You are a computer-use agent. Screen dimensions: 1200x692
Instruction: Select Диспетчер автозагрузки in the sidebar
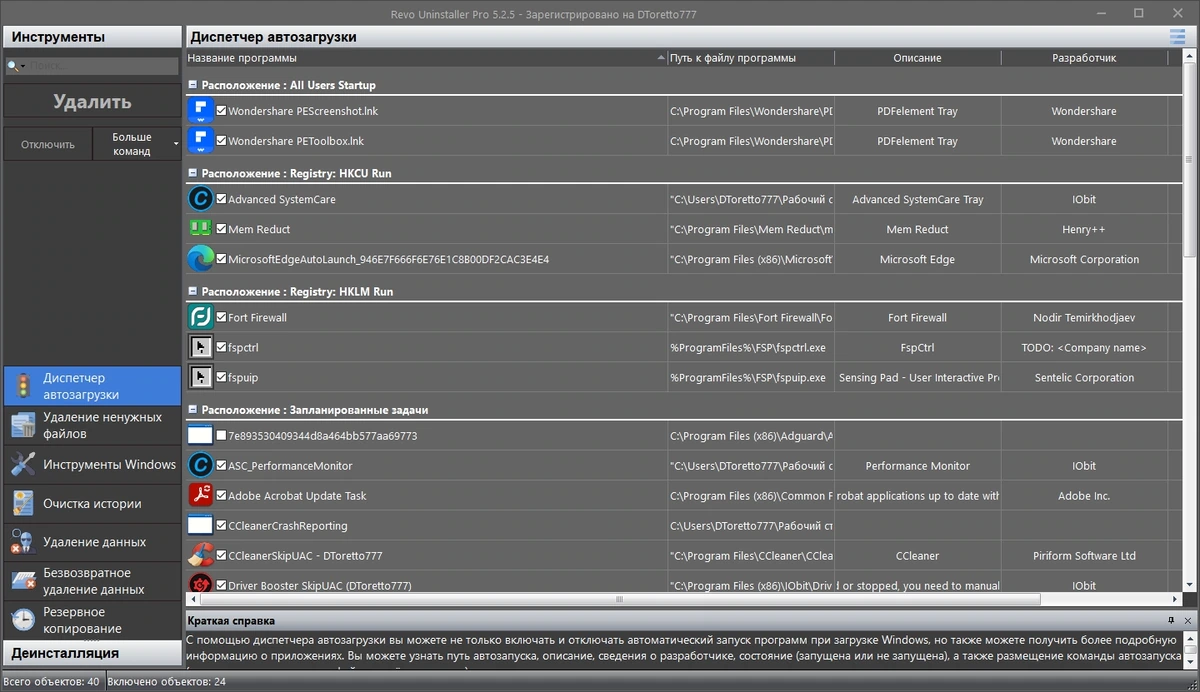coord(92,386)
